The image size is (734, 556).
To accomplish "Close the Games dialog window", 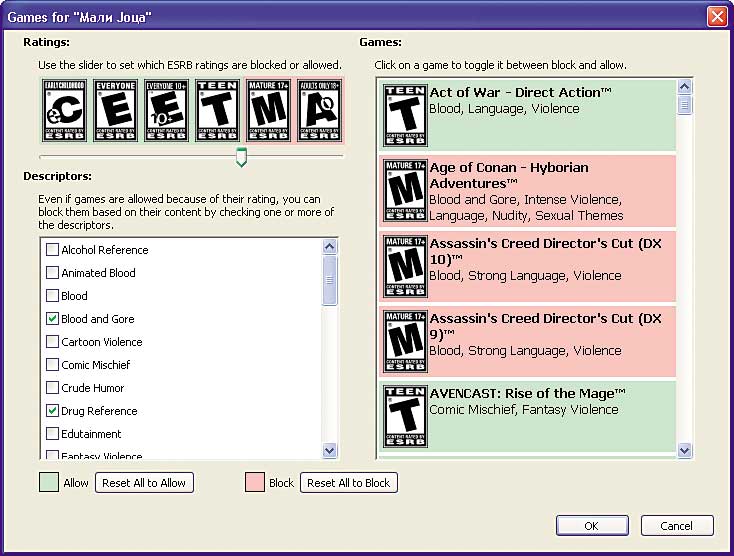I will coord(717,17).
